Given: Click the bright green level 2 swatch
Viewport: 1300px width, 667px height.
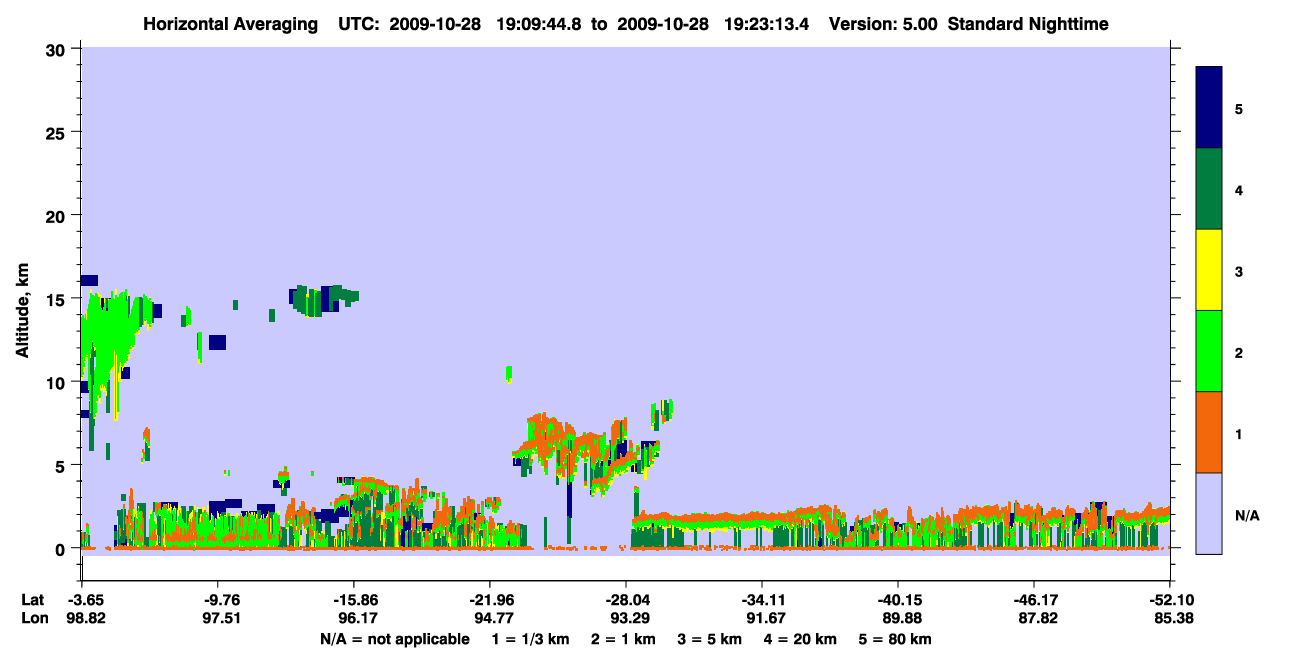Looking at the screenshot, I should (x=1209, y=351).
